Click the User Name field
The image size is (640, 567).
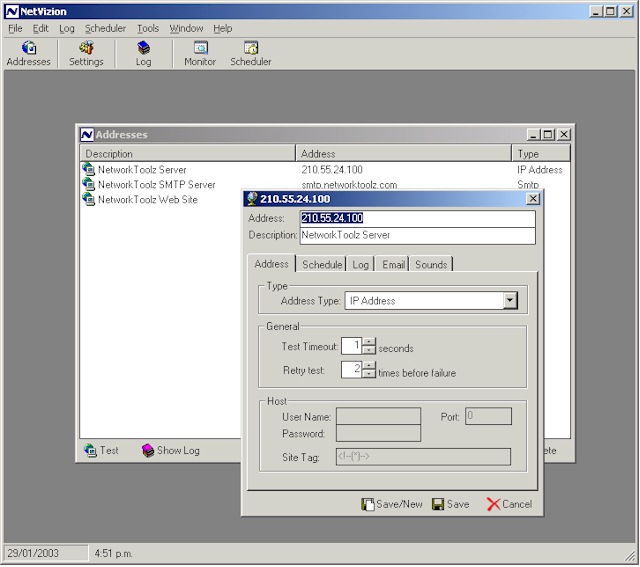[x=378, y=416]
